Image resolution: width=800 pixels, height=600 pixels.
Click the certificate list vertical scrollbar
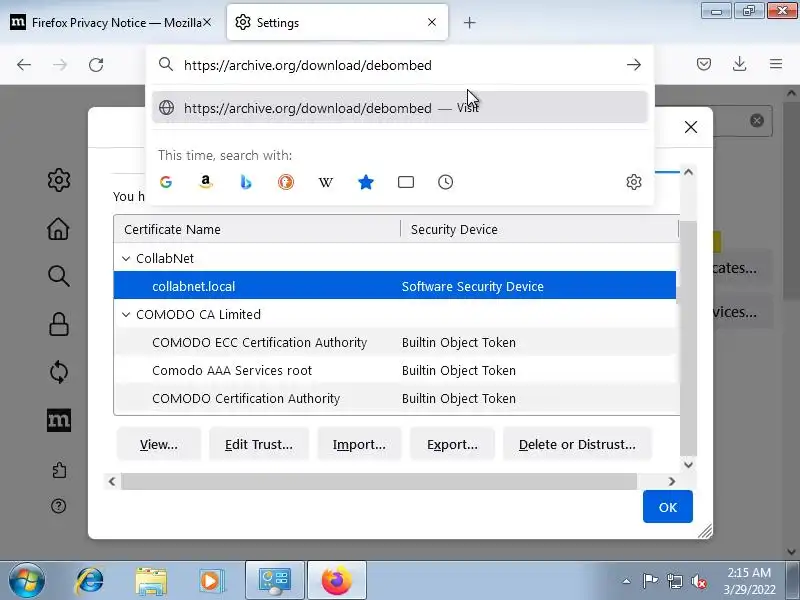pyautogui.click(x=688, y=338)
